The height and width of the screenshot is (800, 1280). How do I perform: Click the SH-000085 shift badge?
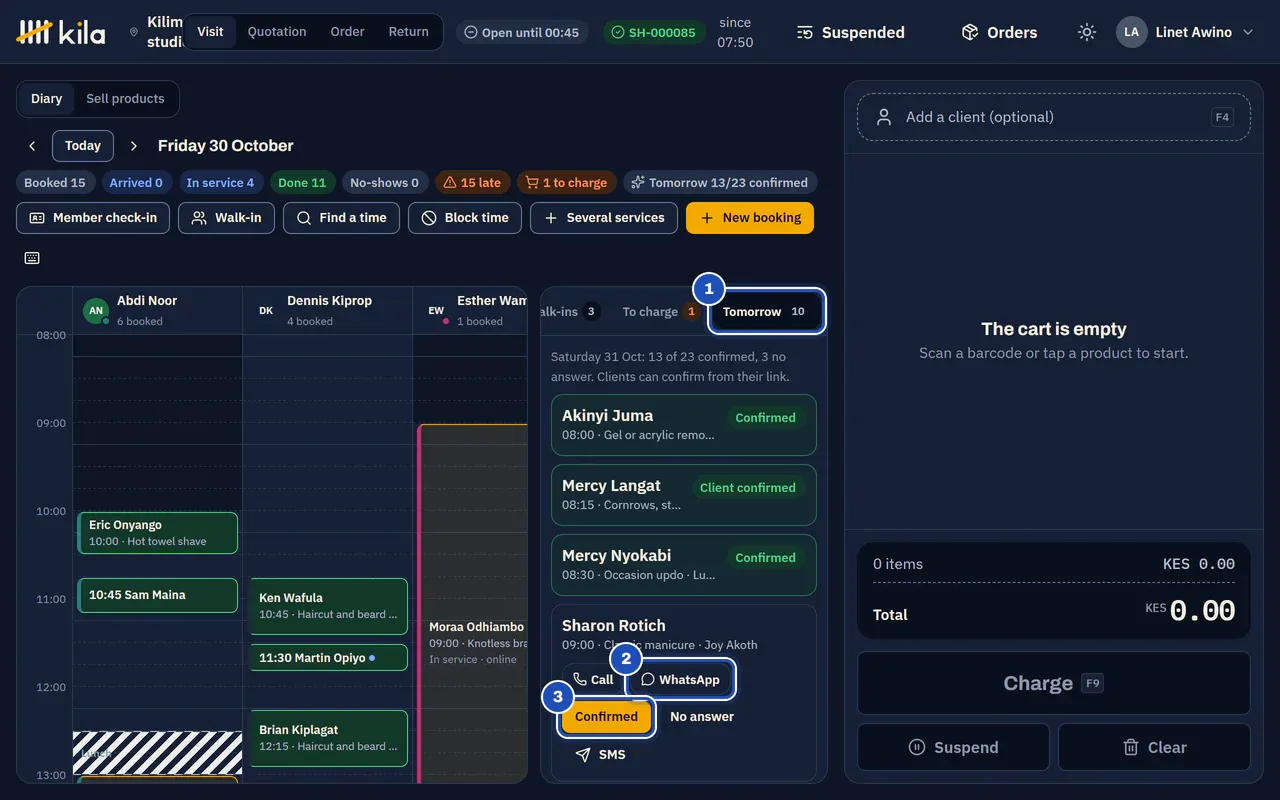654,32
